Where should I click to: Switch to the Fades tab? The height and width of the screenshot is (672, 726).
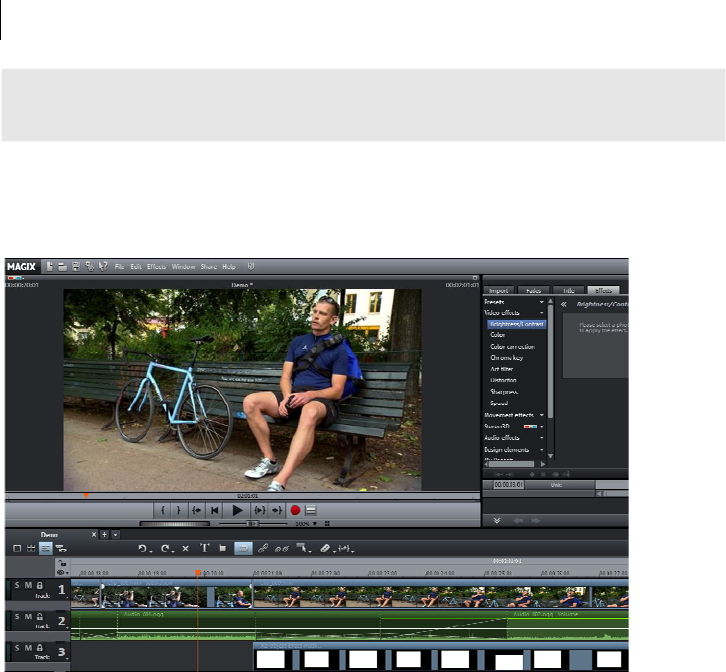point(533,290)
